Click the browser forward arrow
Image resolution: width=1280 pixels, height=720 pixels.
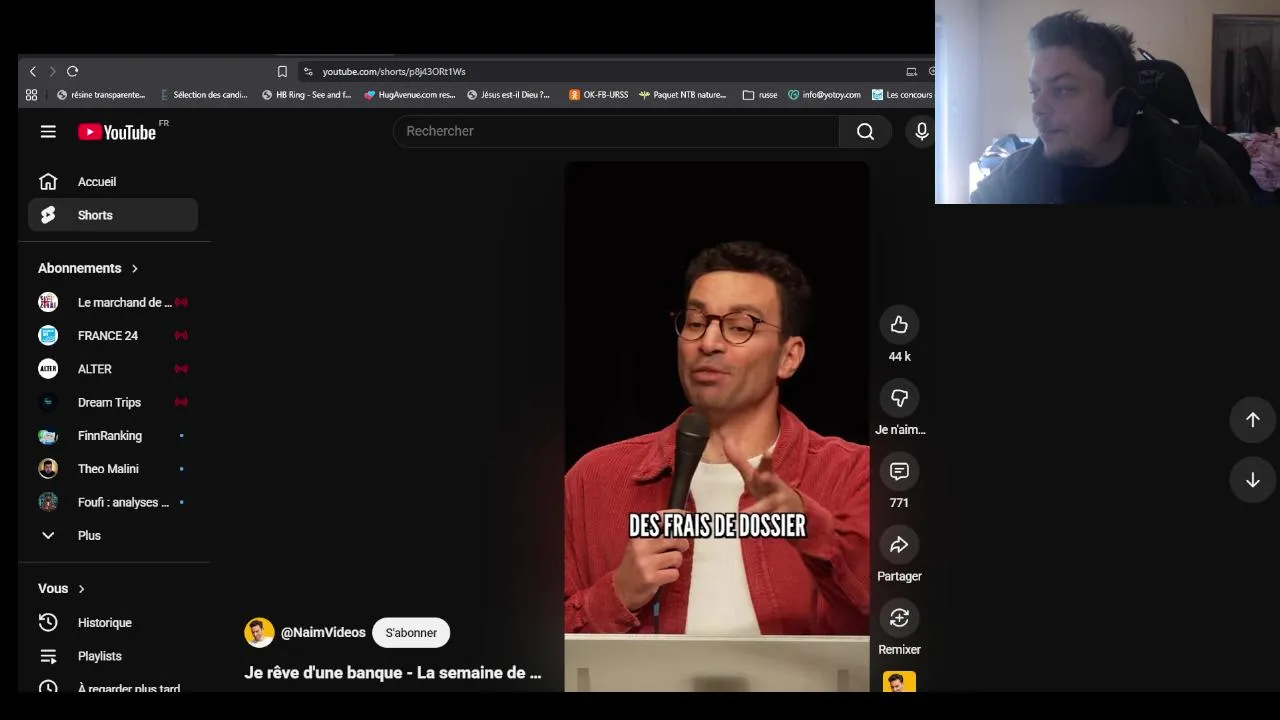point(52,71)
